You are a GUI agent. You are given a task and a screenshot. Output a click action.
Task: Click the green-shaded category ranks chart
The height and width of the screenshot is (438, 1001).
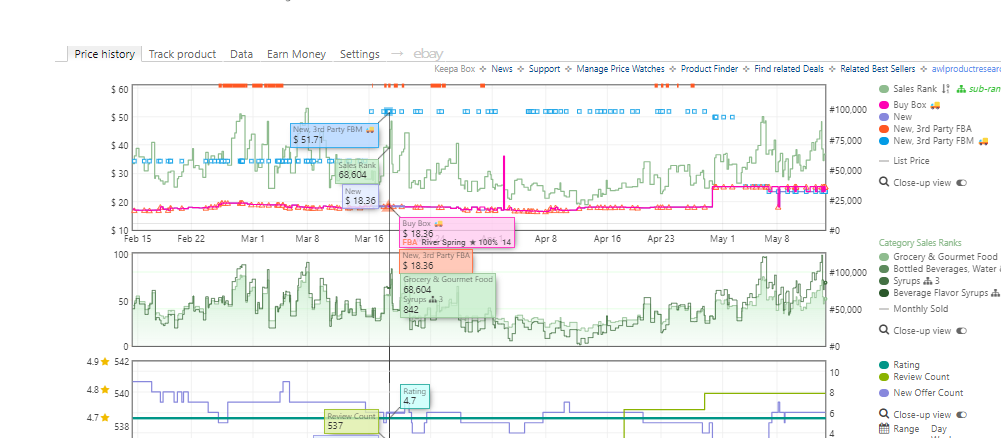click(x=479, y=300)
